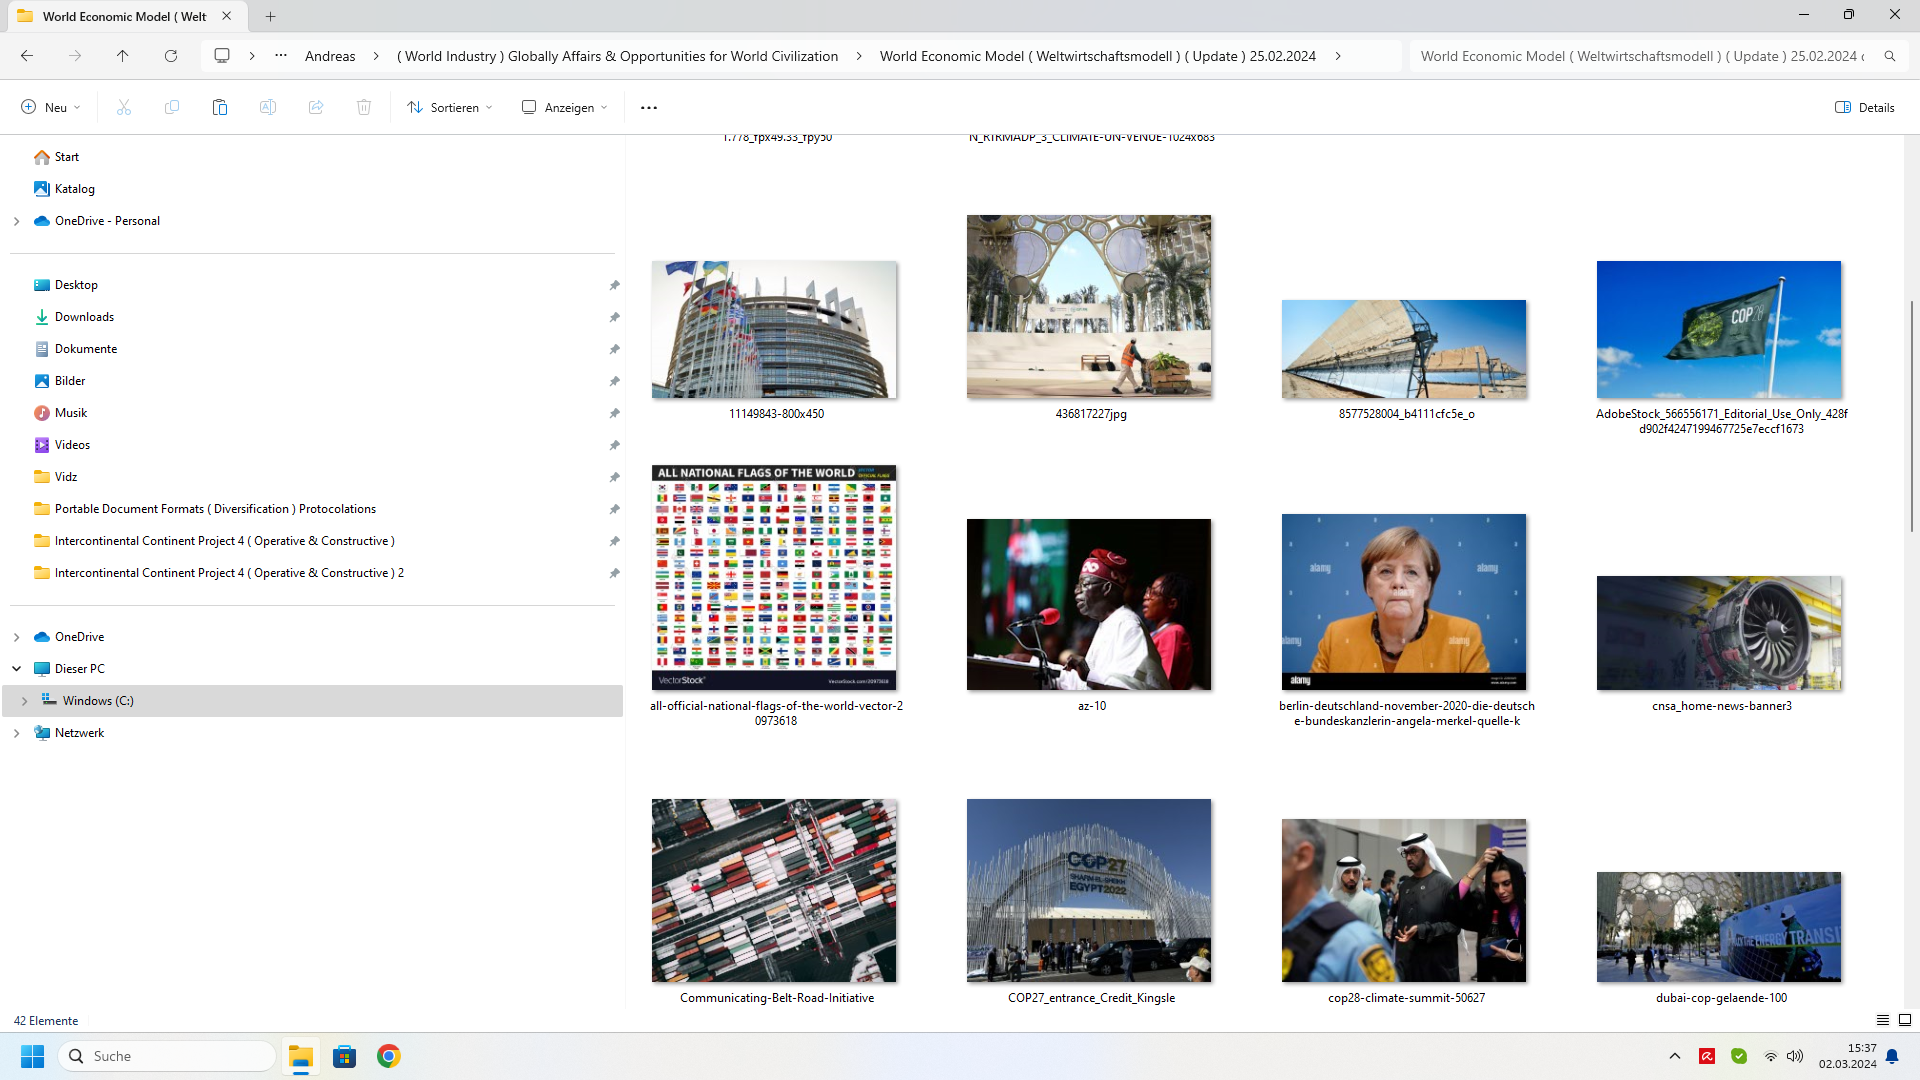This screenshot has height=1080, width=1920.
Task: Open the Vidz folder in sidebar
Action: [x=66, y=477]
